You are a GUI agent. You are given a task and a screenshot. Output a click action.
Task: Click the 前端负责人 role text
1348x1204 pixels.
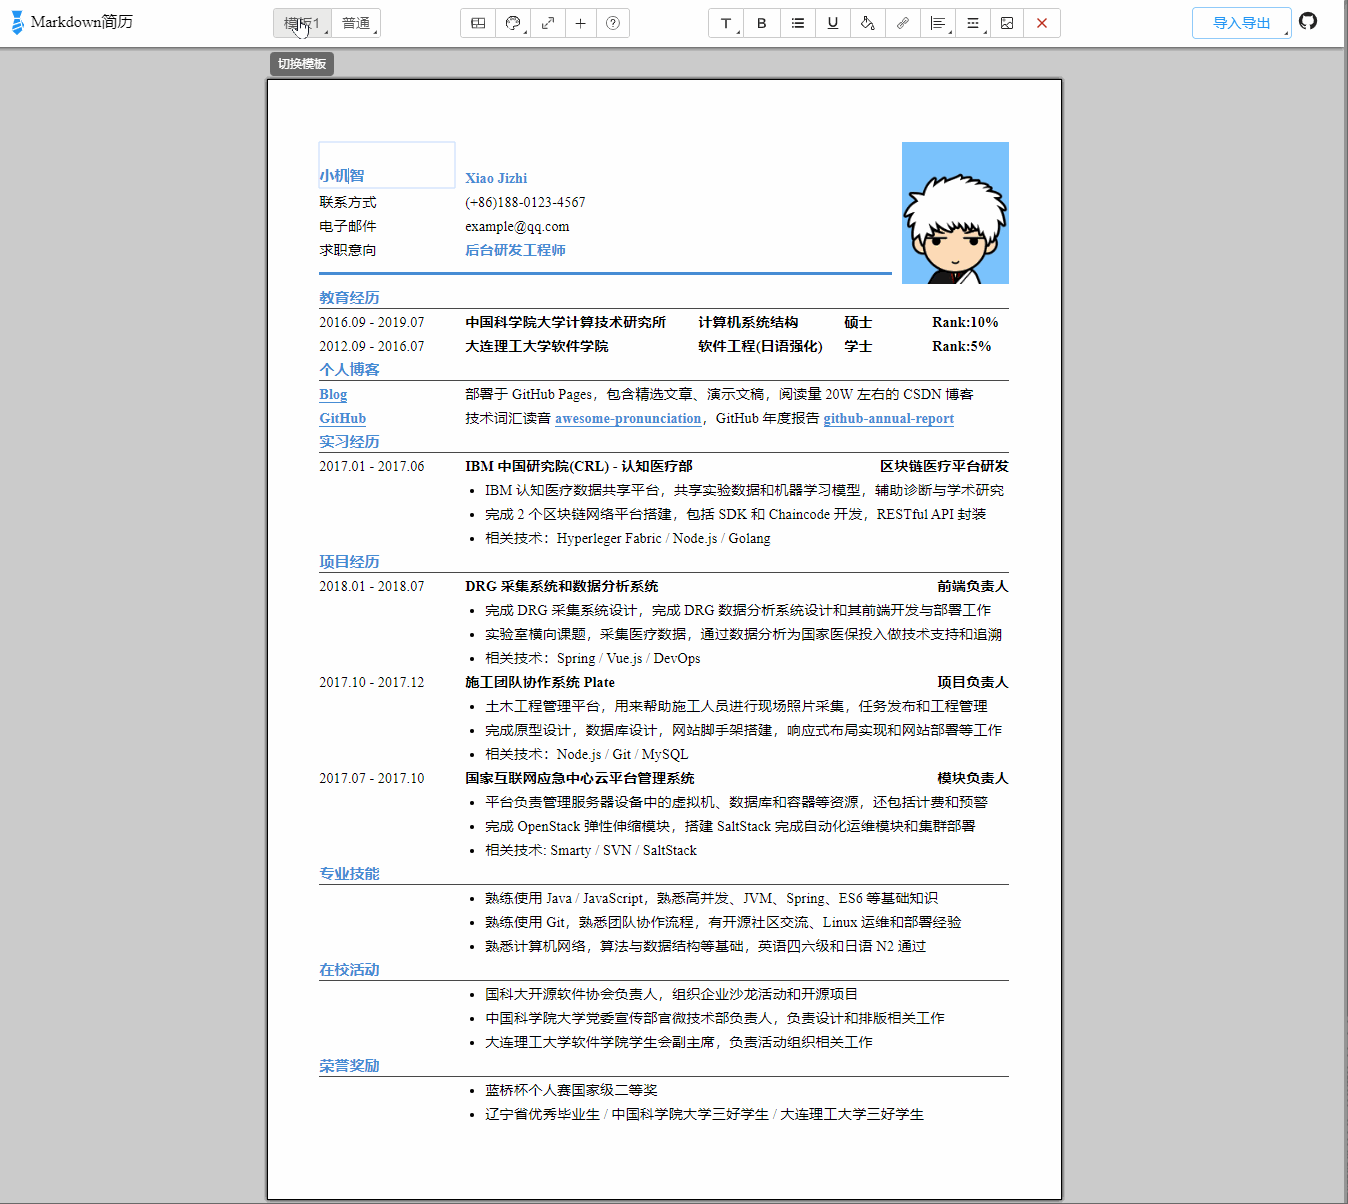973,586
